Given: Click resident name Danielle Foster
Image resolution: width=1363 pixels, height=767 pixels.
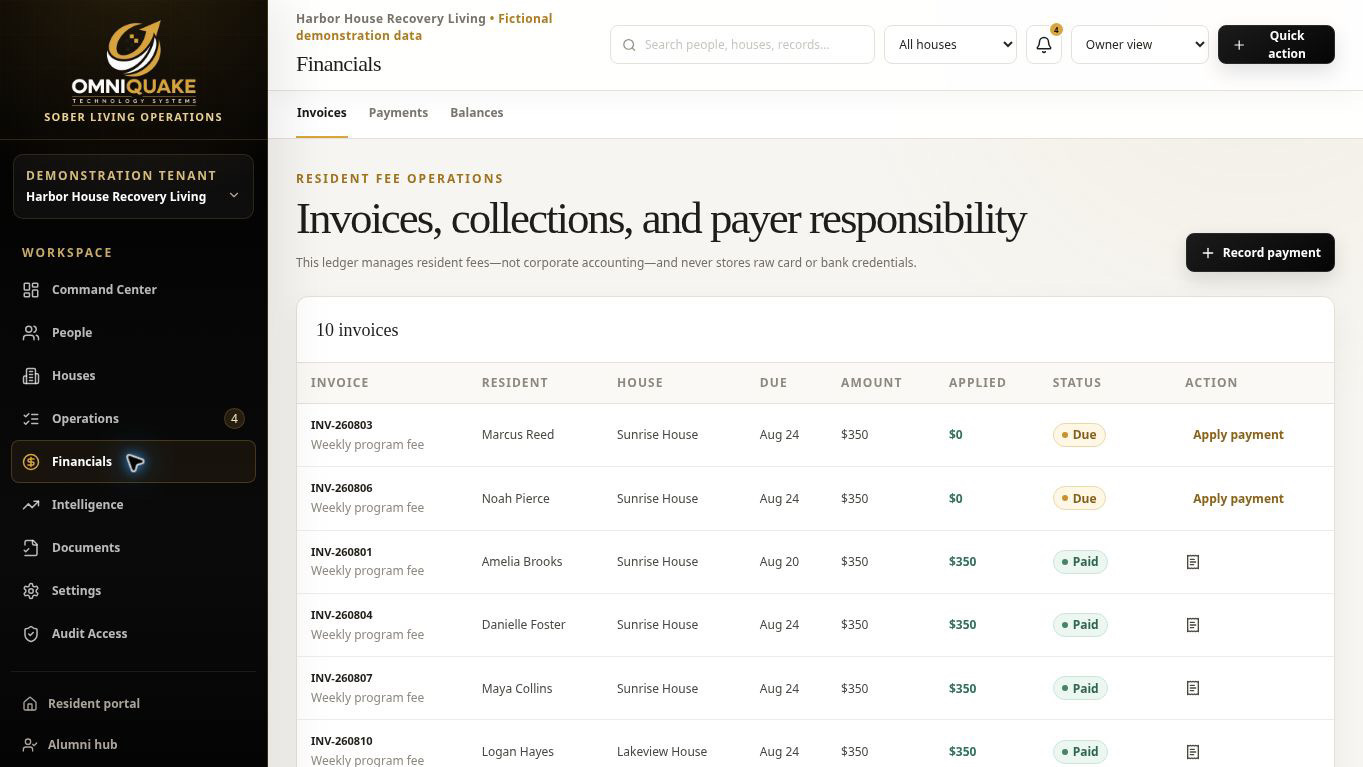Looking at the screenshot, I should pyautogui.click(x=523, y=625).
